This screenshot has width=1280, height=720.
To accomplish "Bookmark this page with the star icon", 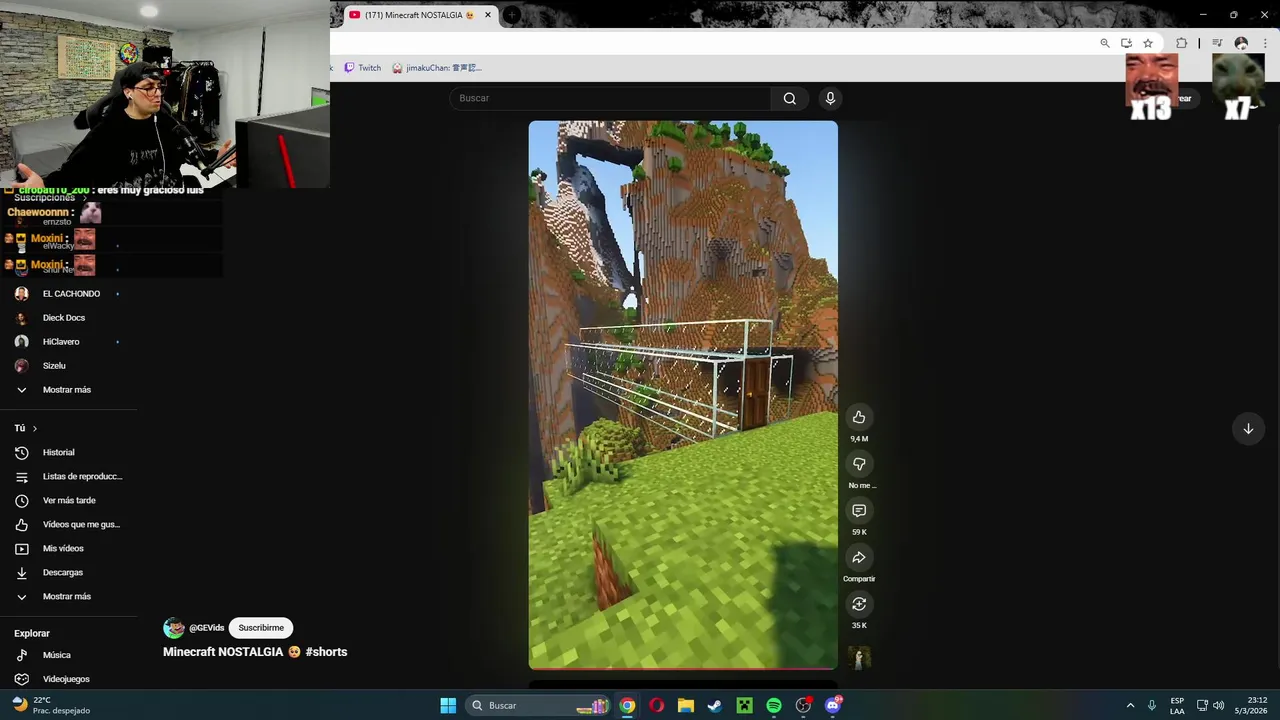I will pos(1148,43).
